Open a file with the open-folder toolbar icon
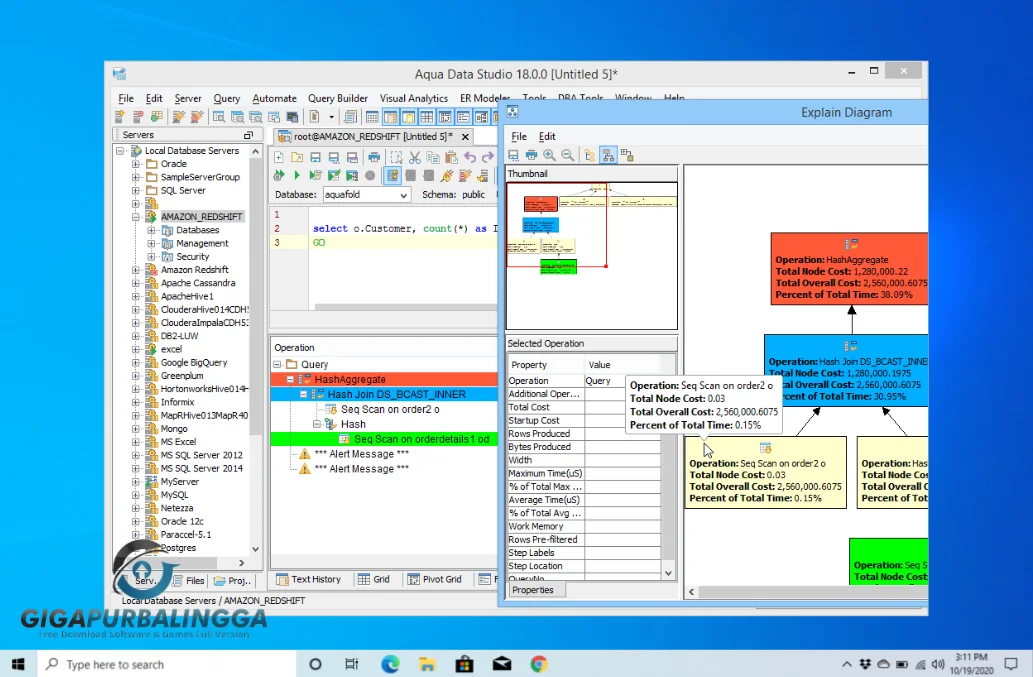Viewport: 1033px width, 677px height. tap(295, 157)
